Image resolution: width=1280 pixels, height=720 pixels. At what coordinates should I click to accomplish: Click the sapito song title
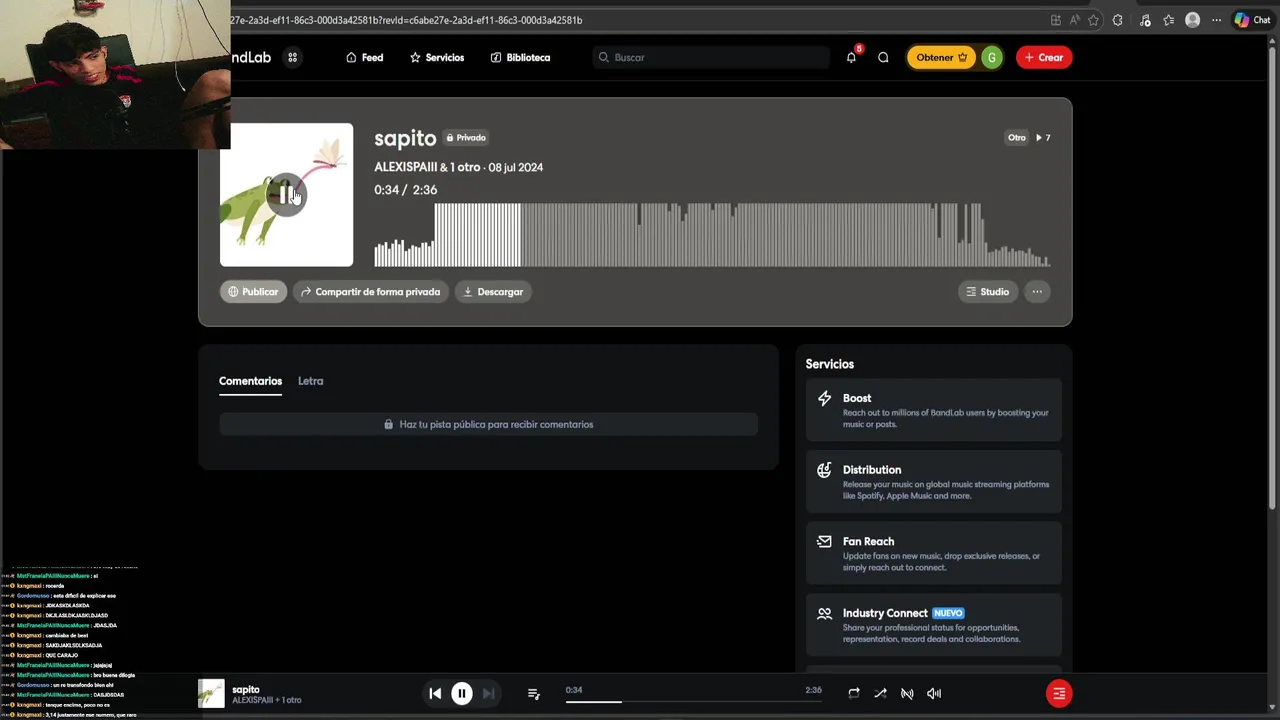pyautogui.click(x=405, y=138)
